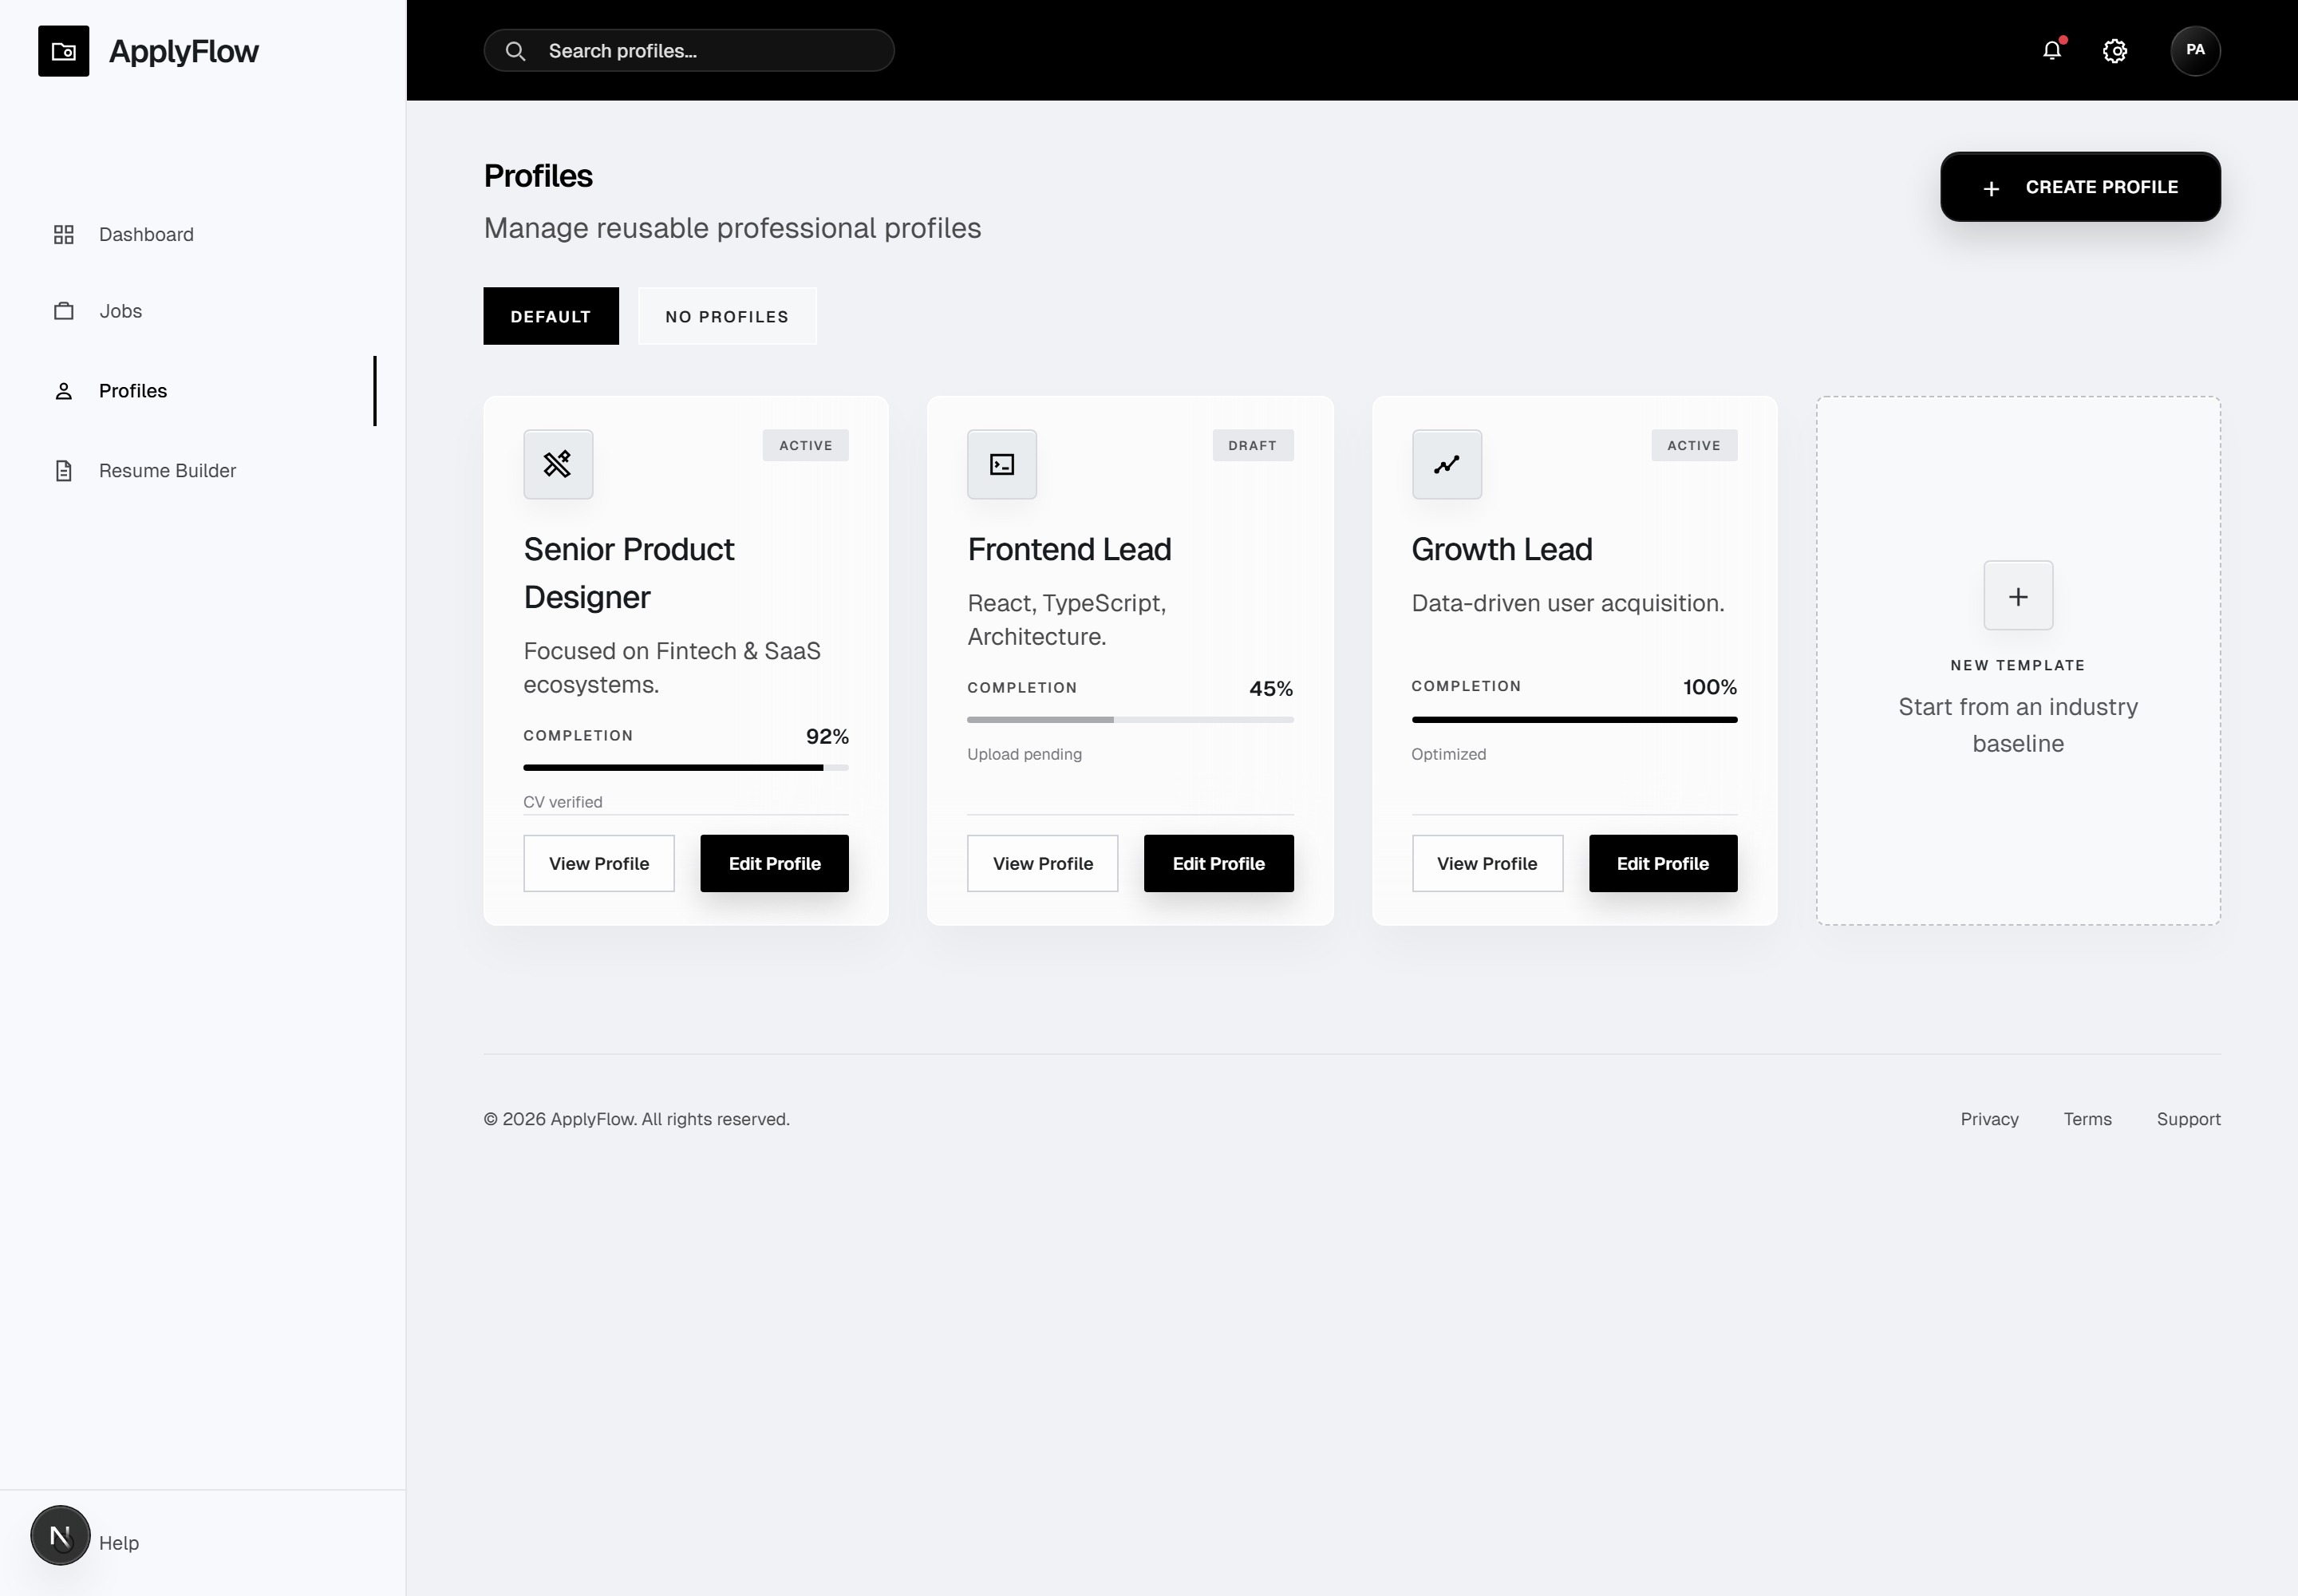Click the Senior Product Designer design-tools icon

(558, 464)
